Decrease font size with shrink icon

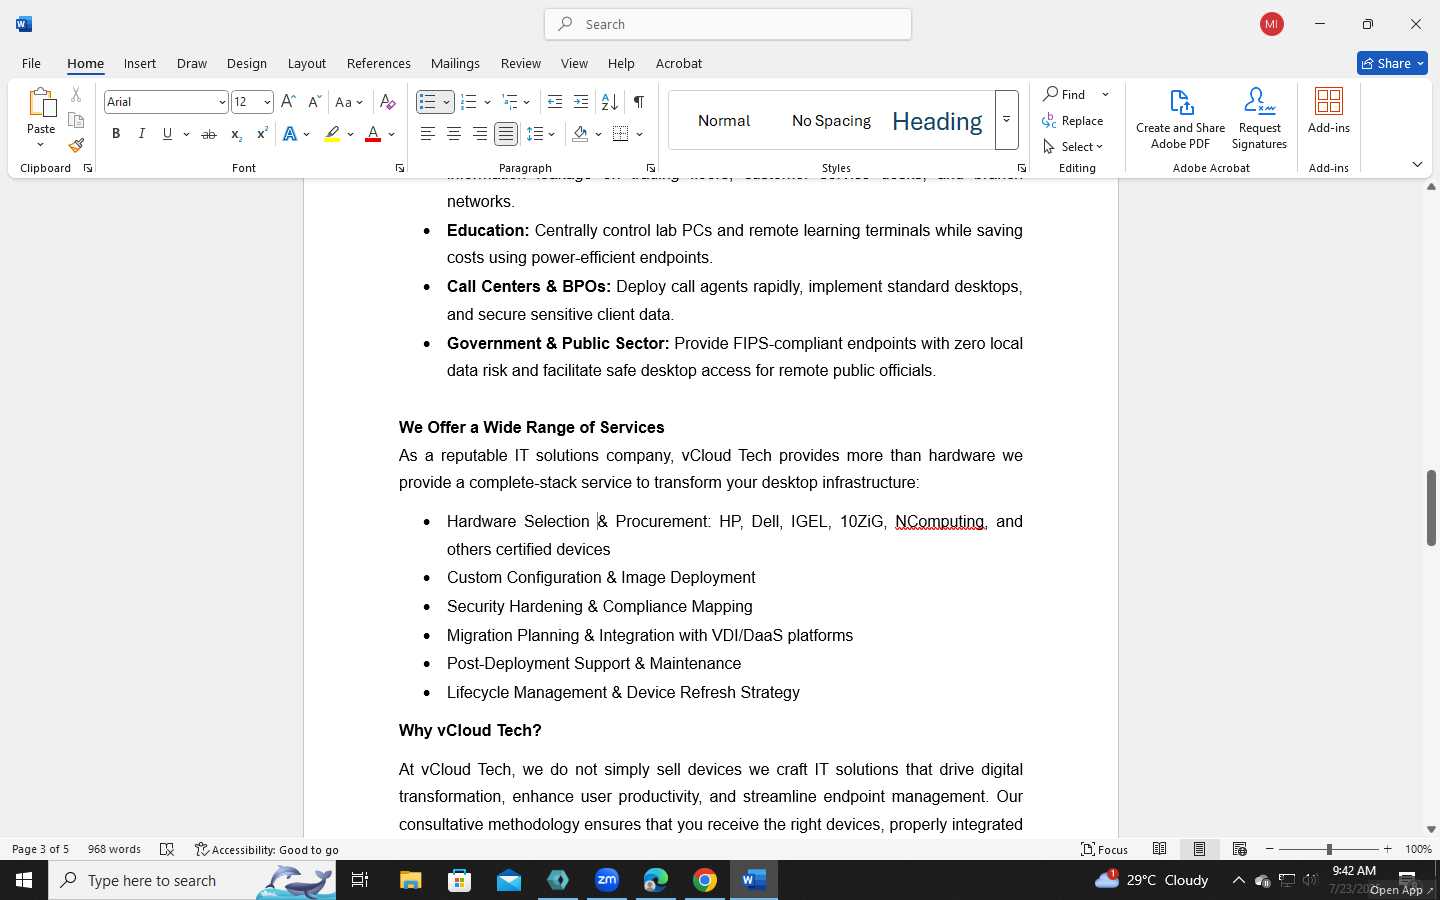click(314, 102)
